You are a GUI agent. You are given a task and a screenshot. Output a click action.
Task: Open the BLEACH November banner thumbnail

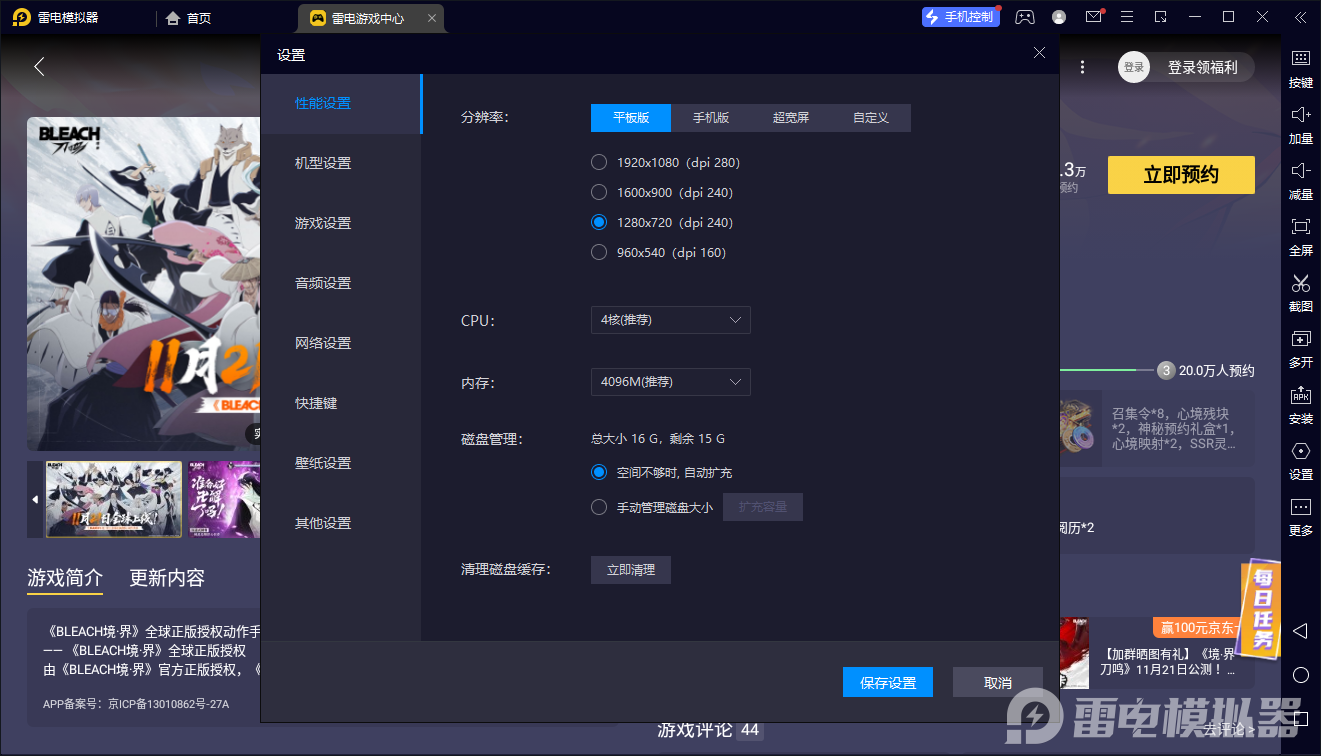pyautogui.click(x=113, y=499)
